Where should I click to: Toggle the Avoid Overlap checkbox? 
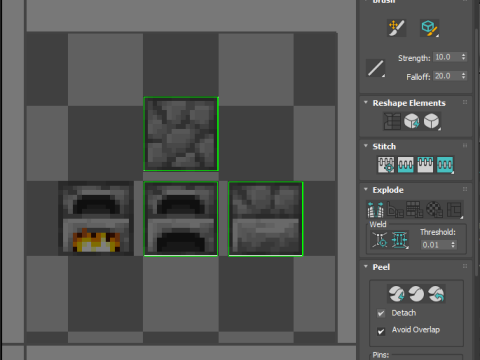tap(381, 331)
